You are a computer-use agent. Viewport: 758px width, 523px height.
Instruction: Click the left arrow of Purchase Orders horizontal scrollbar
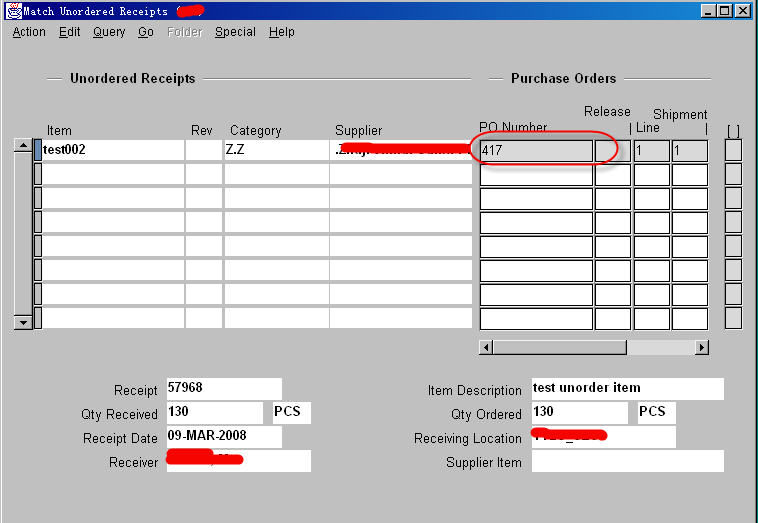coord(486,347)
